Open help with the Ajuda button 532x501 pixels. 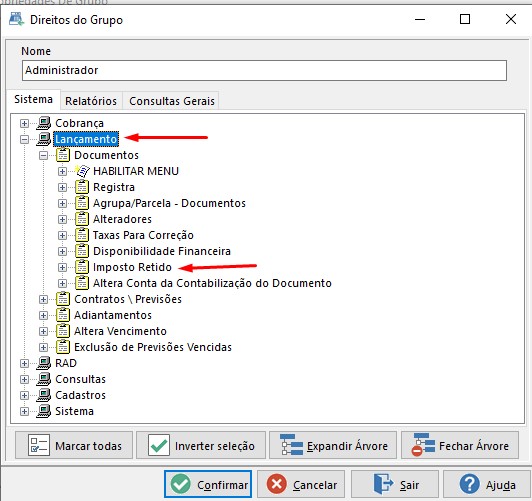[487, 484]
